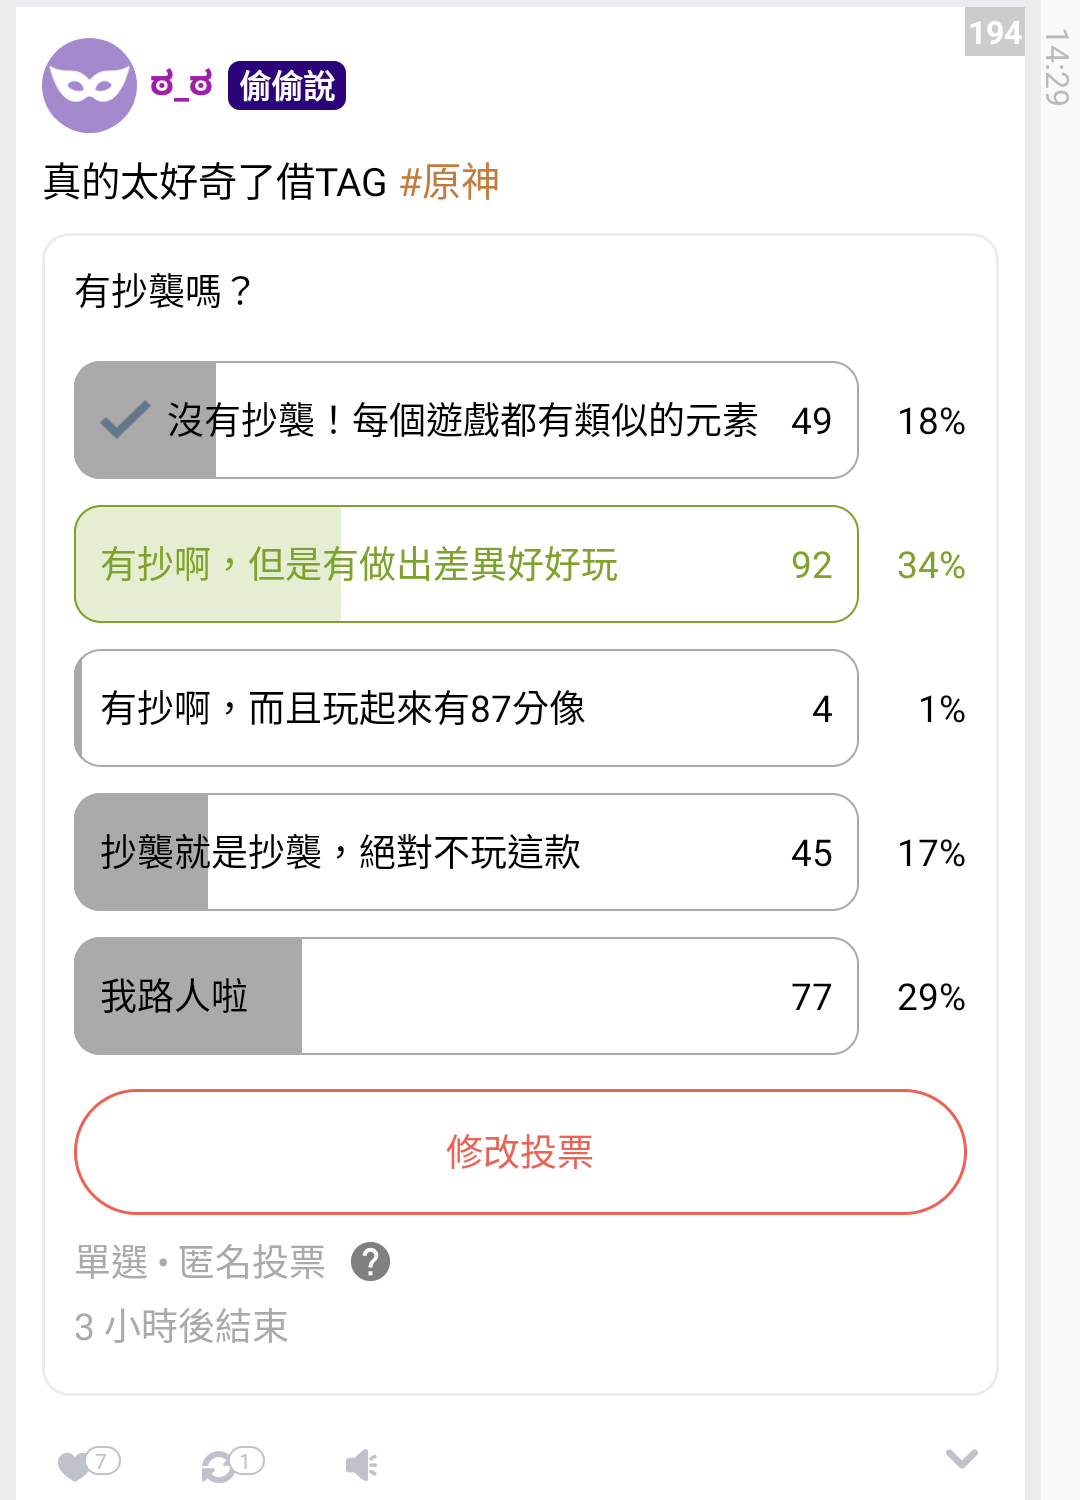Expand more options with bottom chevron arrow
The image size is (1080, 1500).
(x=962, y=1459)
